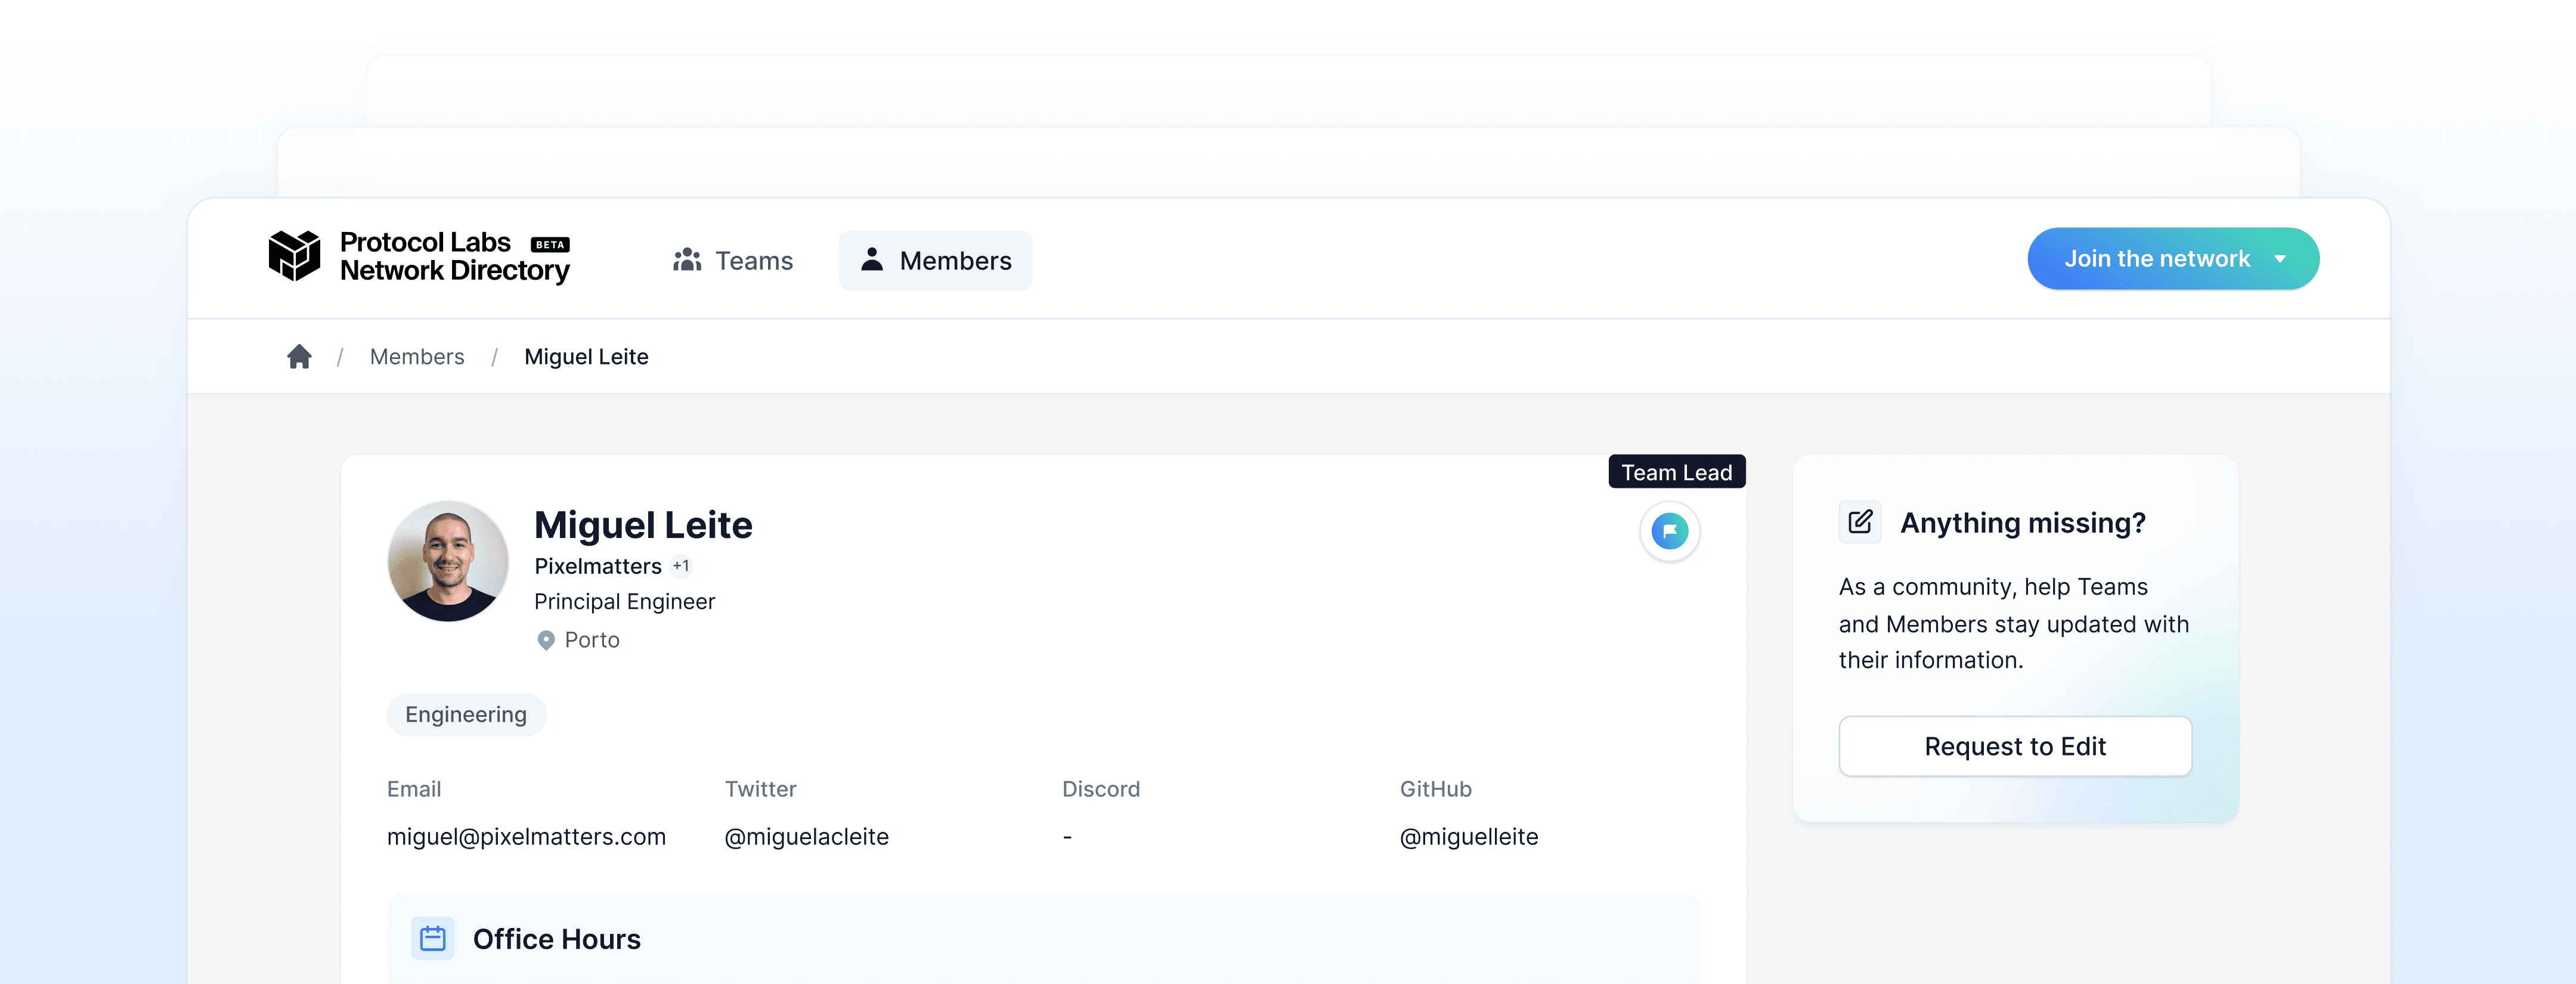This screenshot has width=2576, height=984.
Task: Click the Office Hours calendar icon
Action: pyautogui.click(x=433, y=938)
